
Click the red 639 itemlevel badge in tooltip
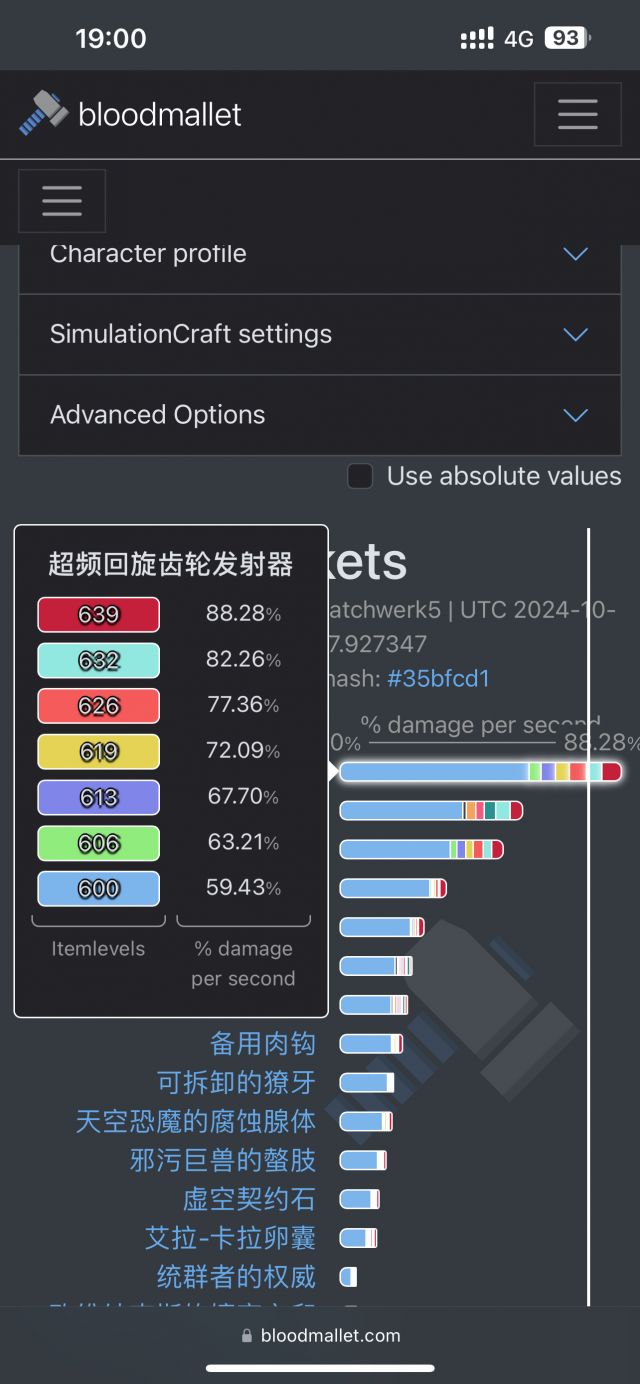click(x=98, y=614)
